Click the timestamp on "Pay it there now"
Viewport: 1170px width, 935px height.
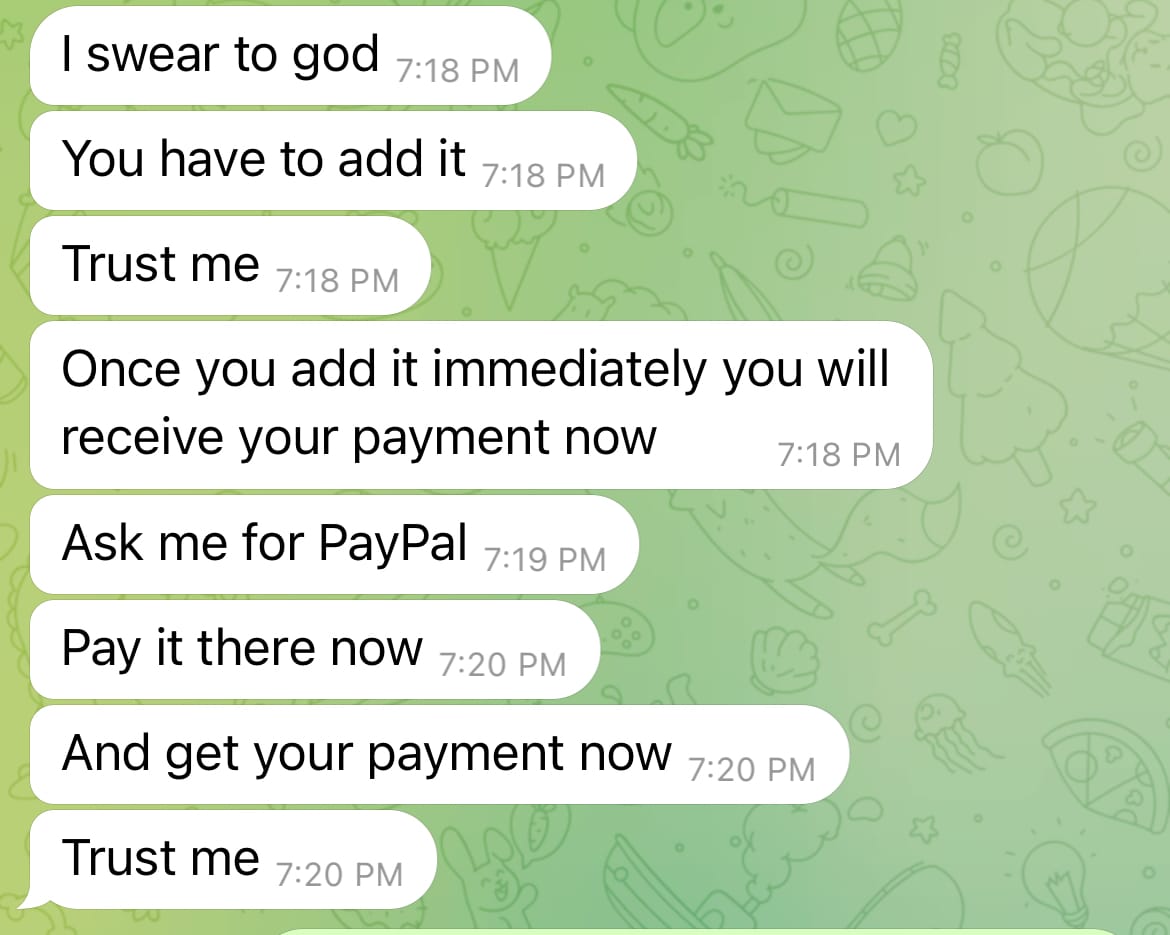503,665
